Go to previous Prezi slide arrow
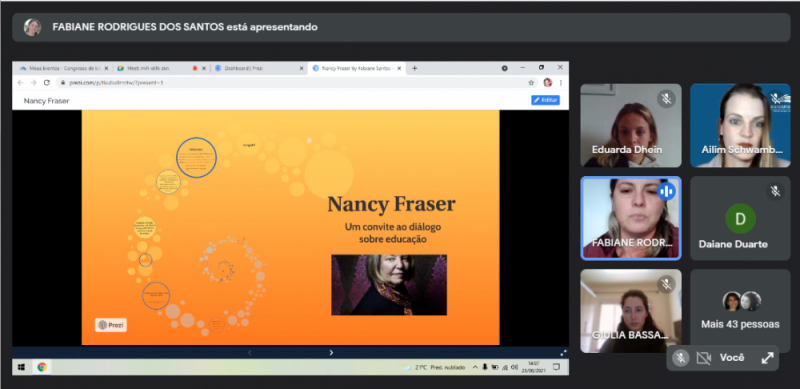The height and width of the screenshot is (389, 800). [x=249, y=352]
